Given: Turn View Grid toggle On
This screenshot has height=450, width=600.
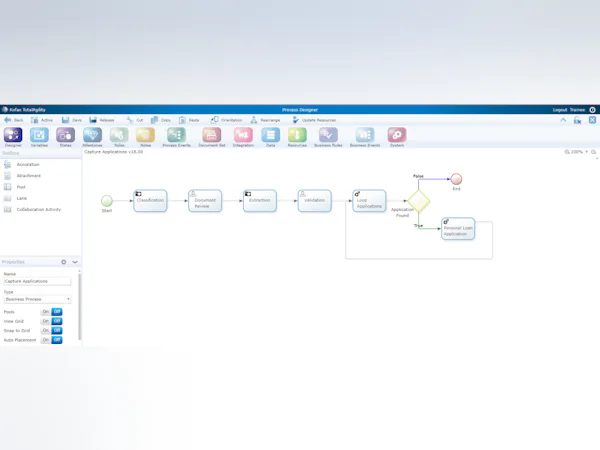Looking at the screenshot, I should (46, 321).
